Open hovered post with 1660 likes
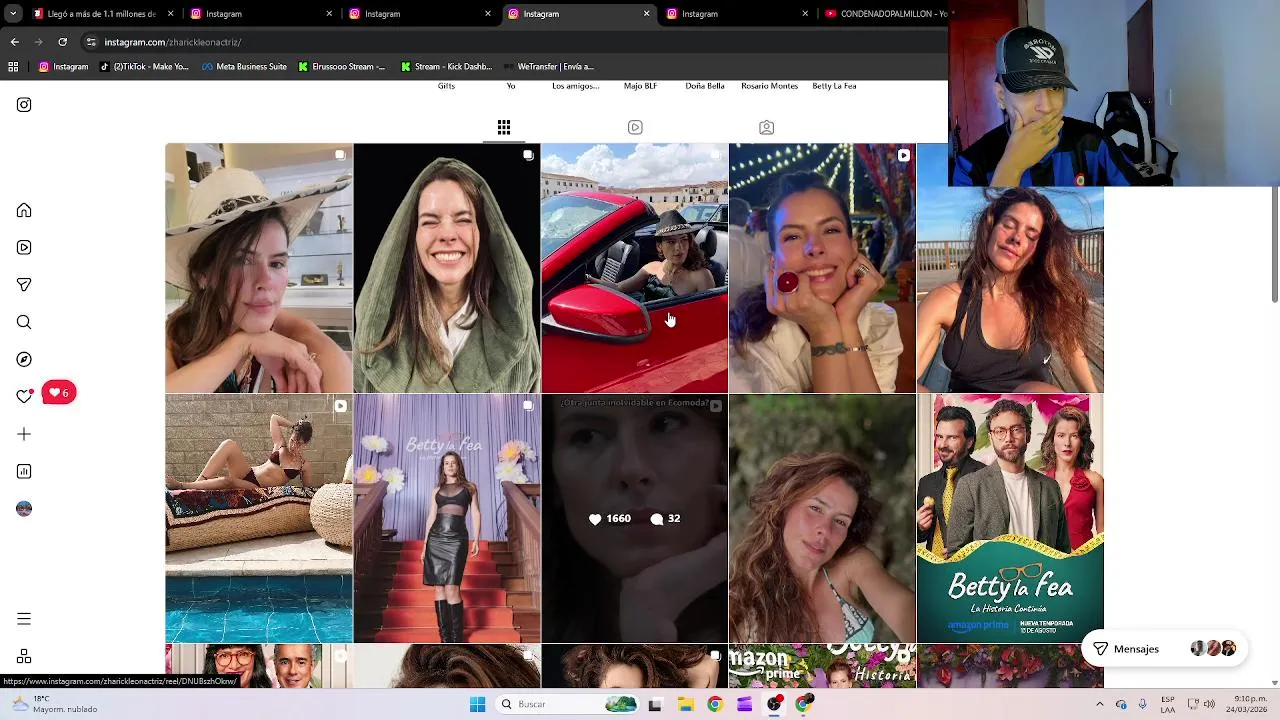1280x720 pixels. (x=635, y=518)
